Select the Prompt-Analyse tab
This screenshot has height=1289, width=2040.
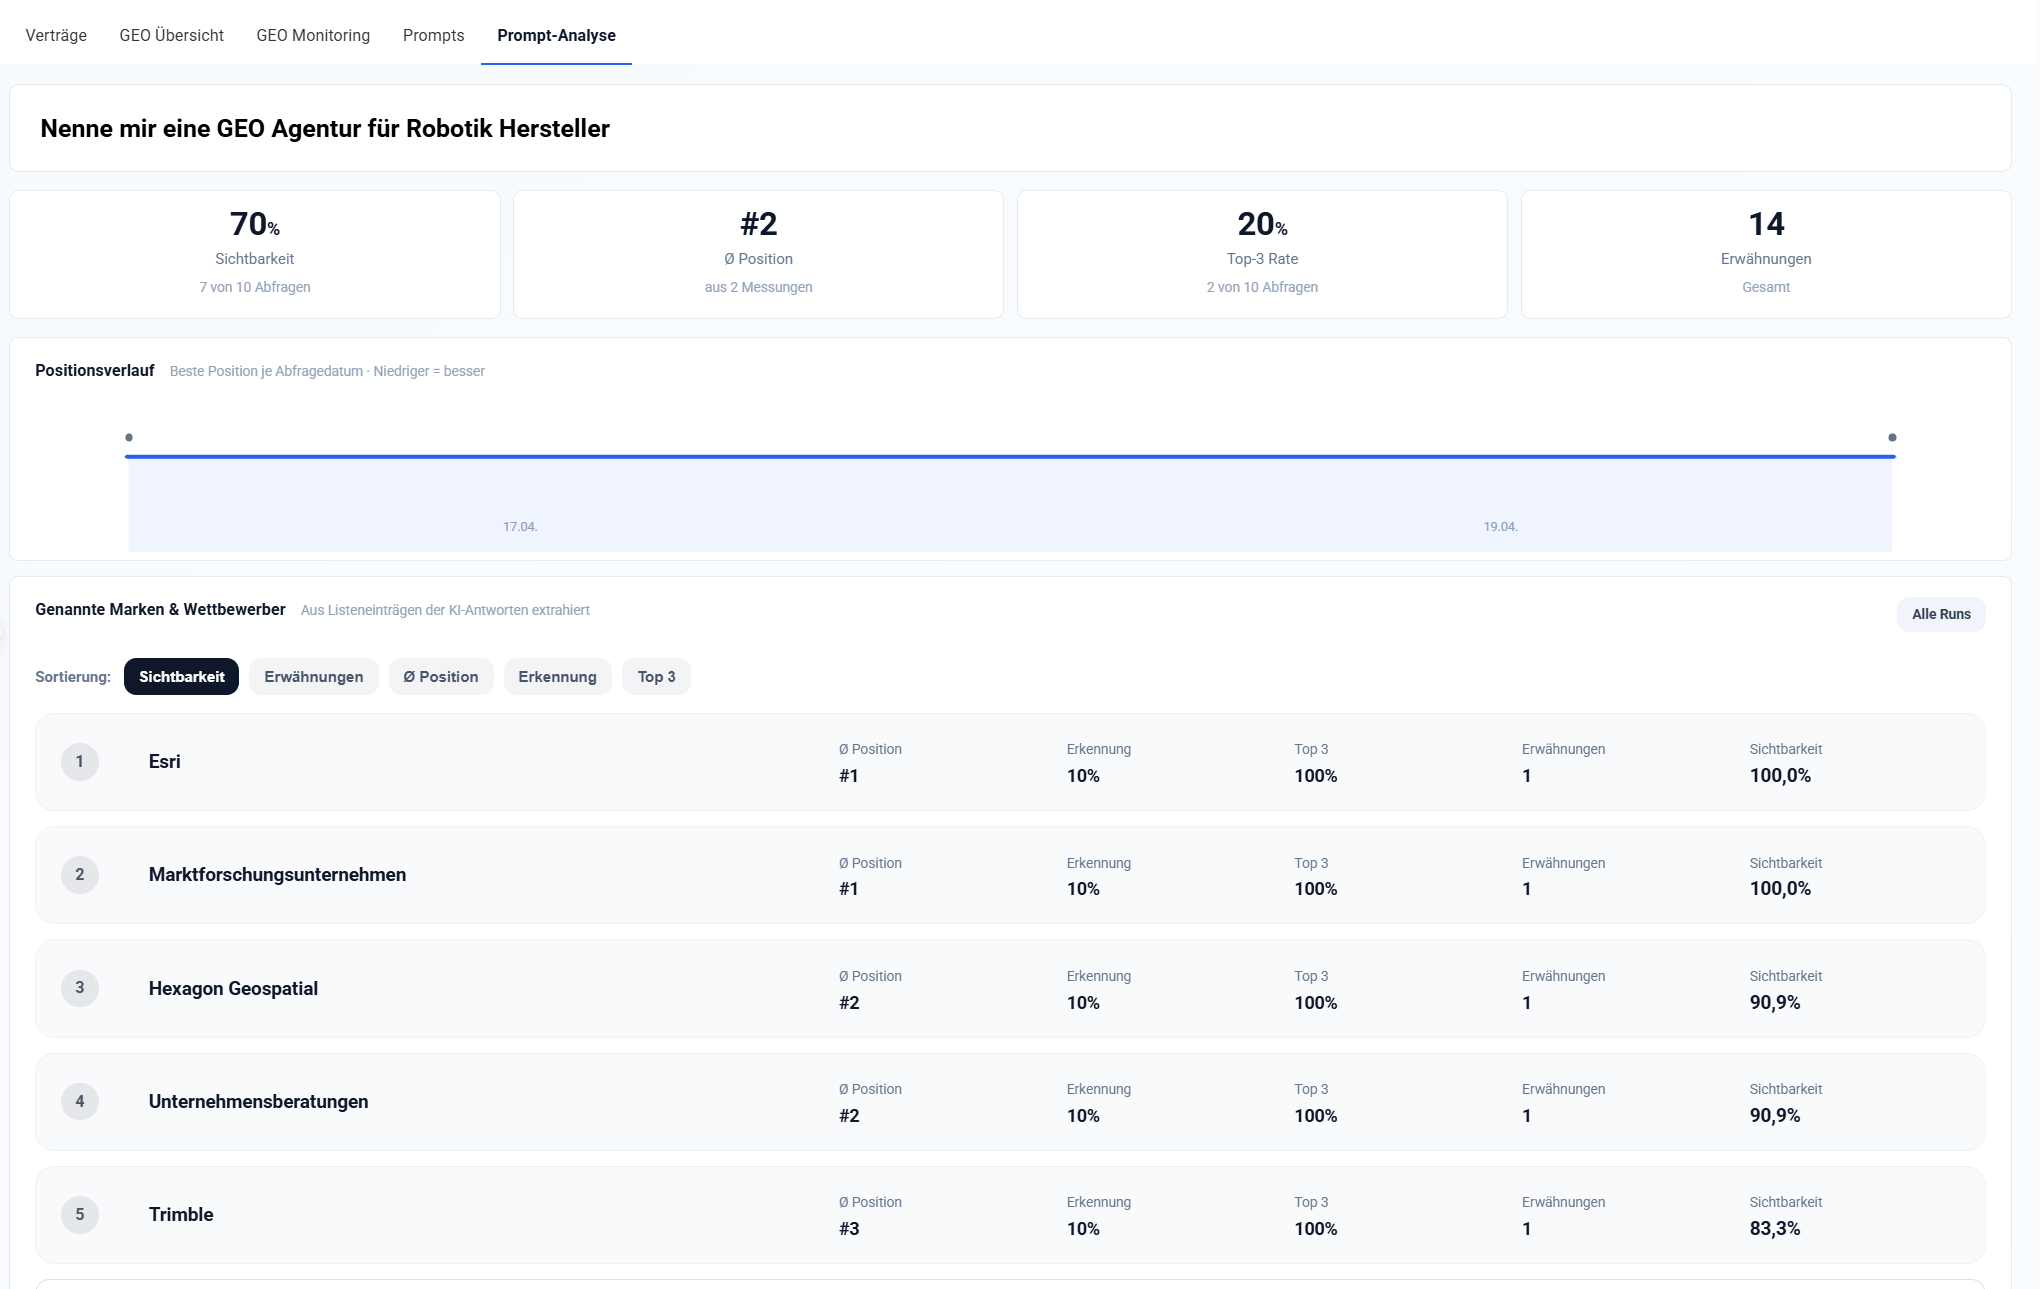pos(556,35)
